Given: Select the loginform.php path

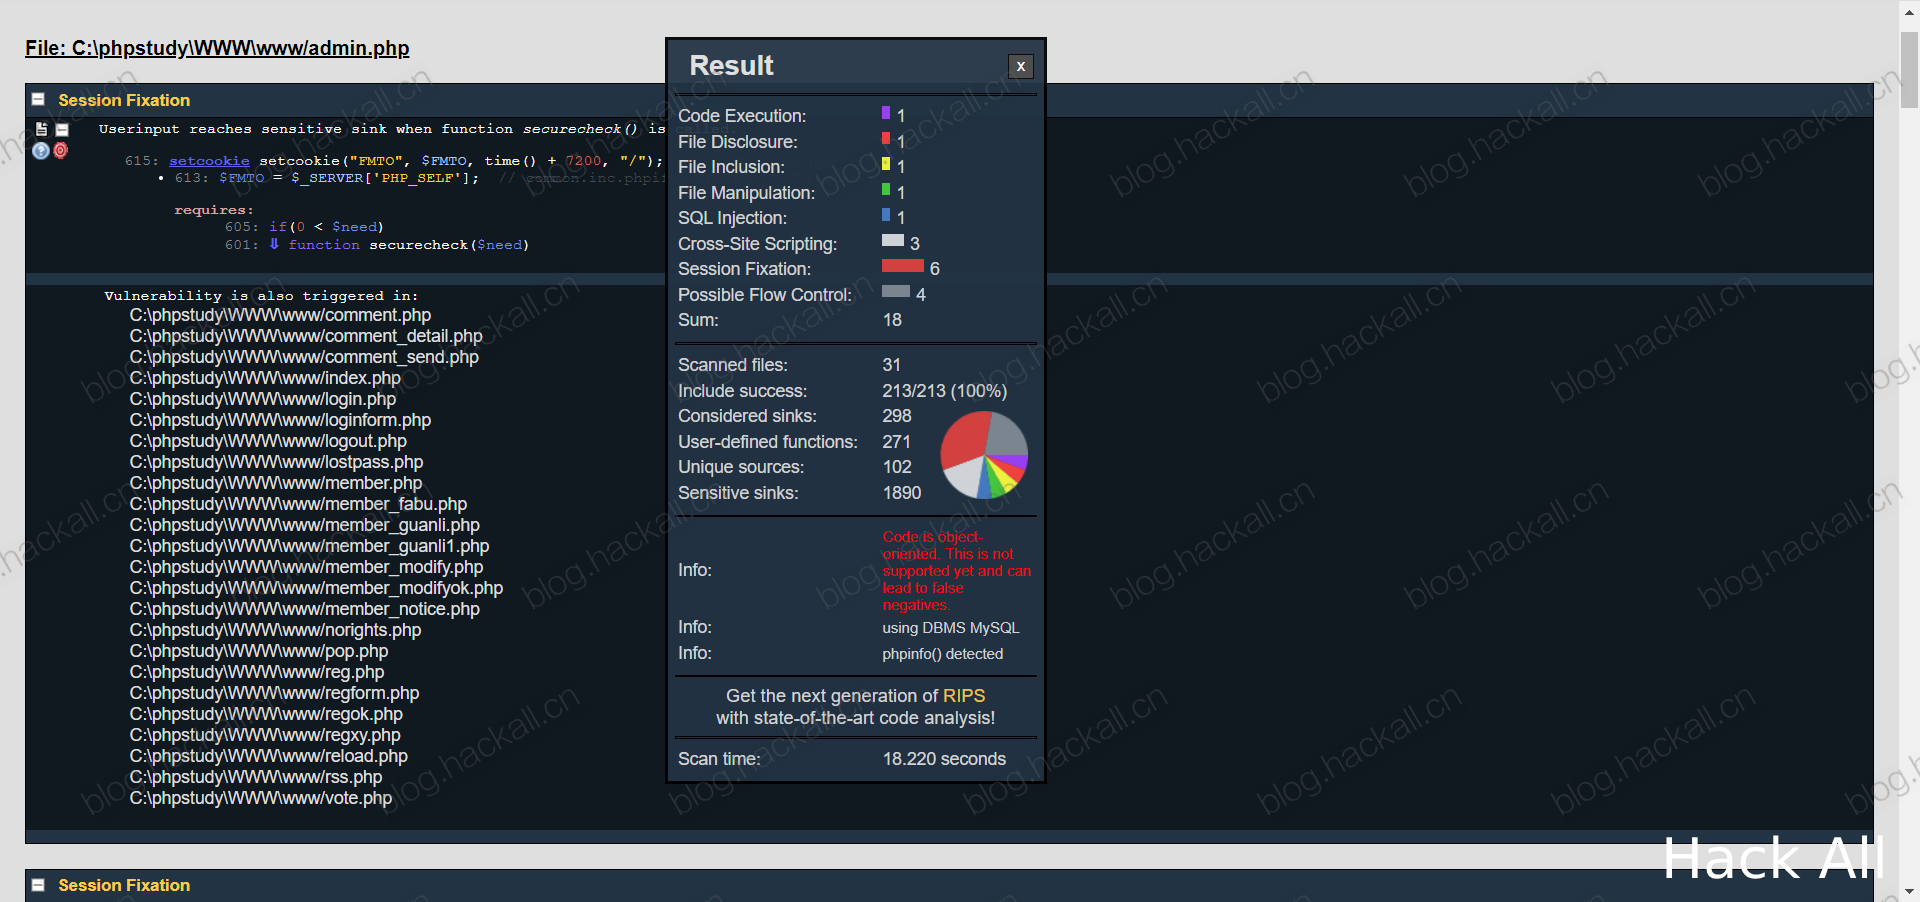Looking at the screenshot, I should pyautogui.click(x=280, y=420).
